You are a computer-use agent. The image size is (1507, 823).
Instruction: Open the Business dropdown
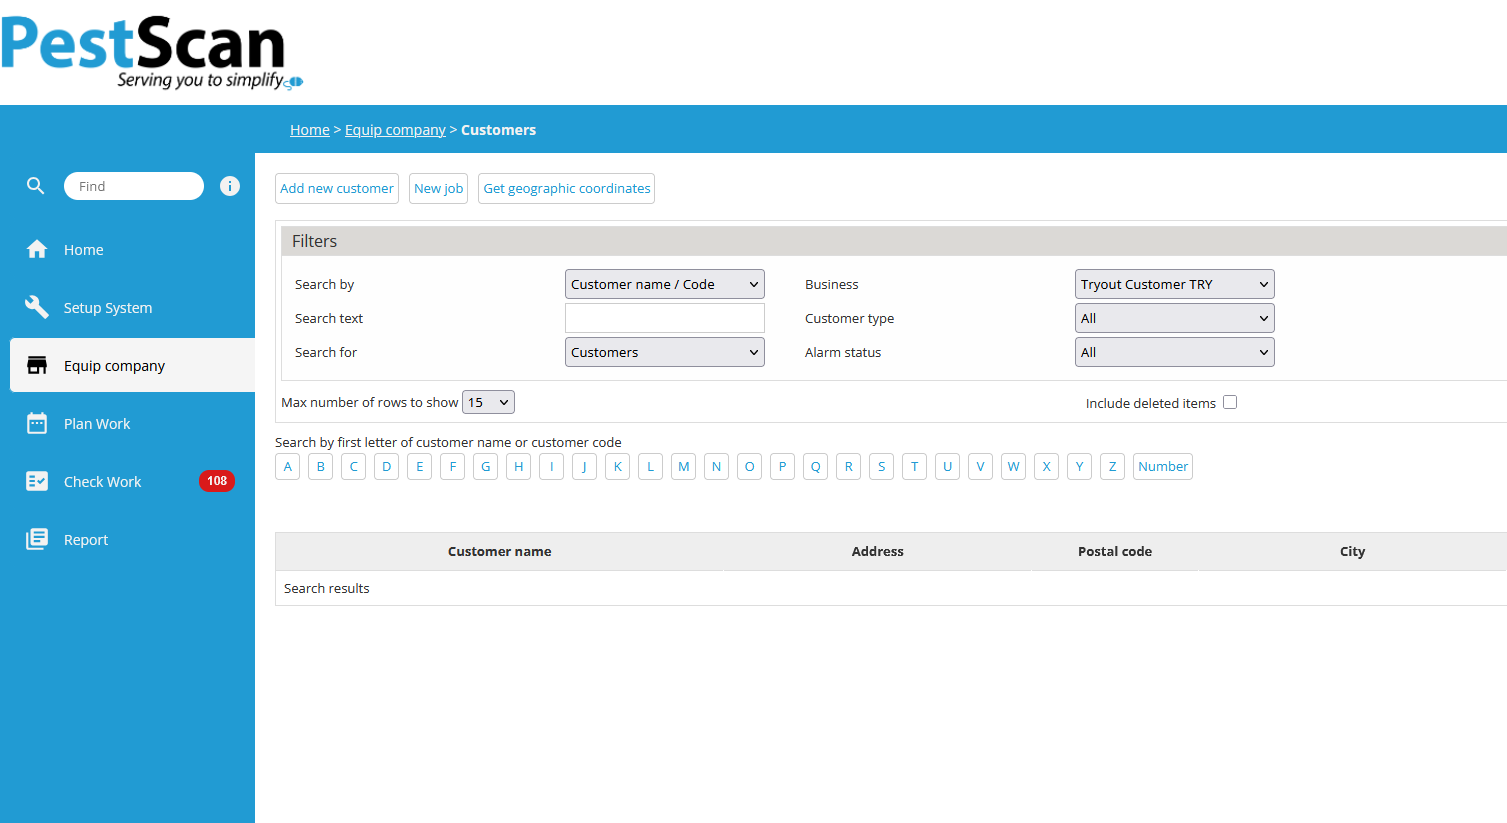click(x=1175, y=284)
